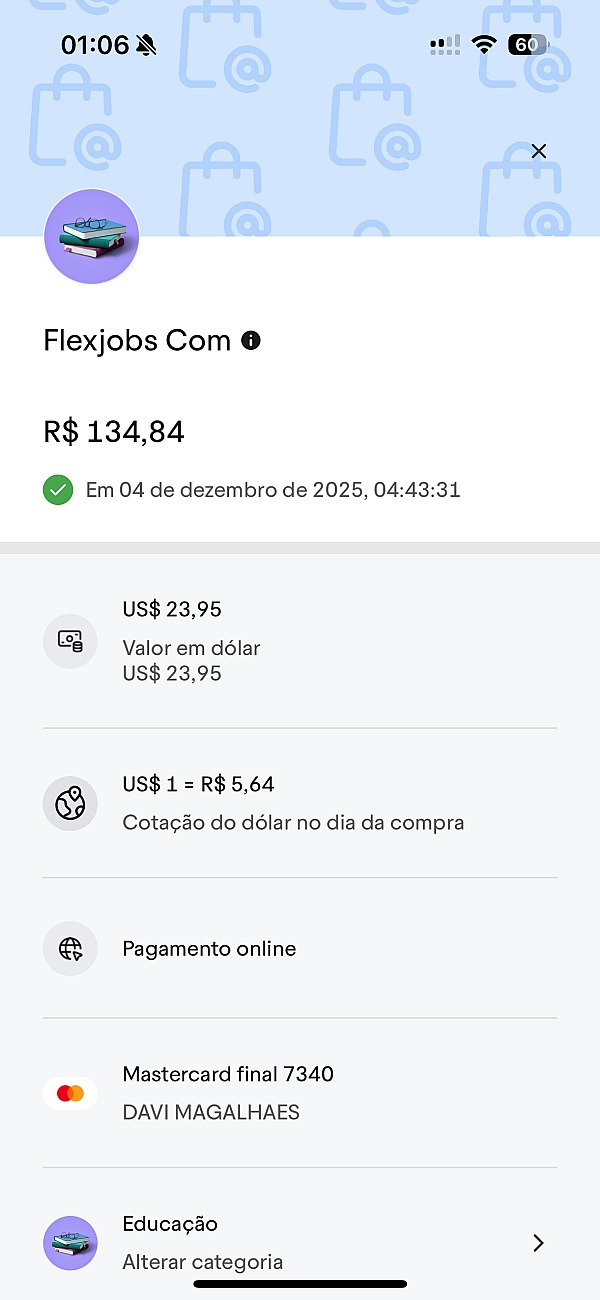This screenshot has width=600, height=1300.
Task: Tap the Wi-Fi status icon
Action: [485, 45]
